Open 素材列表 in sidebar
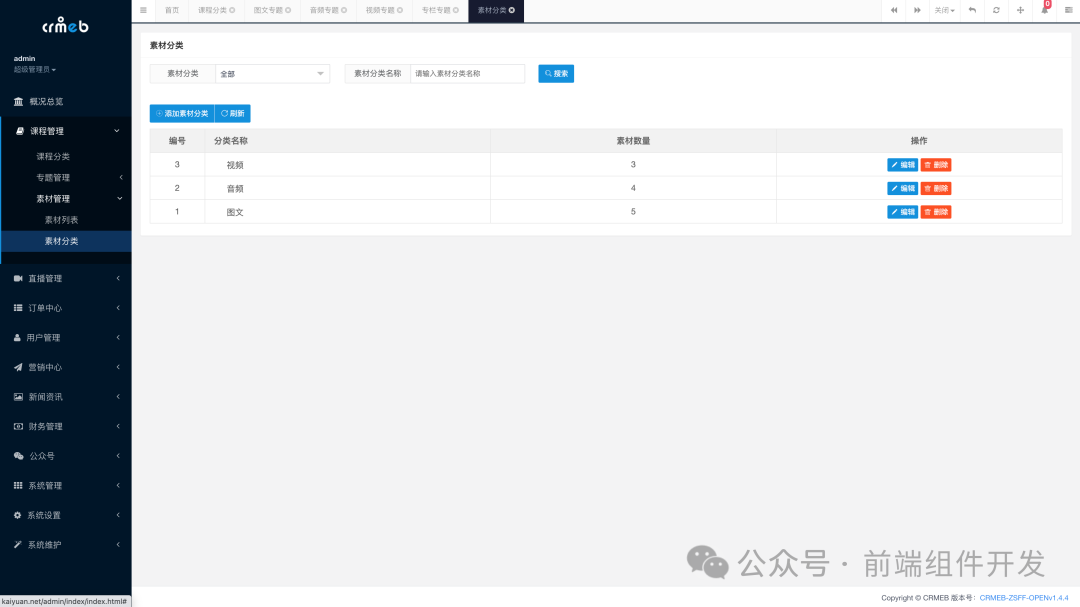 pos(61,220)
